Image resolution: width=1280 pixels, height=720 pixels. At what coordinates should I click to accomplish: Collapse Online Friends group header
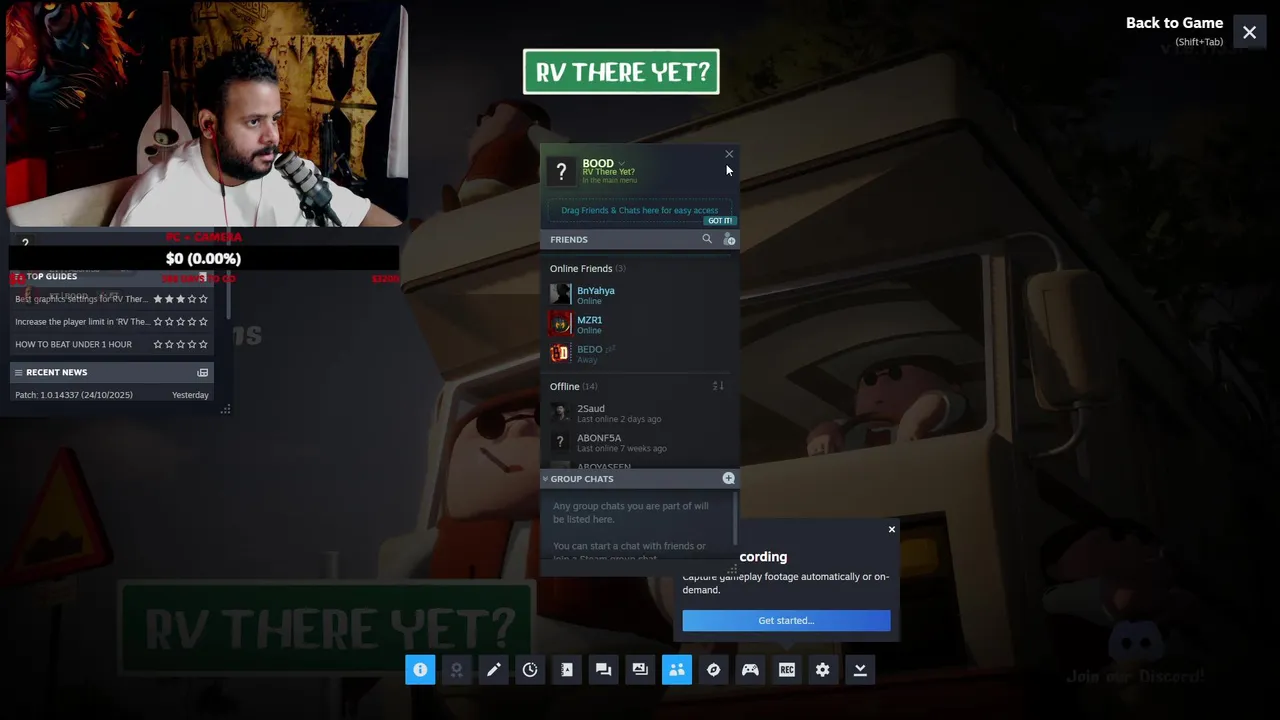[x=587, y=268]
